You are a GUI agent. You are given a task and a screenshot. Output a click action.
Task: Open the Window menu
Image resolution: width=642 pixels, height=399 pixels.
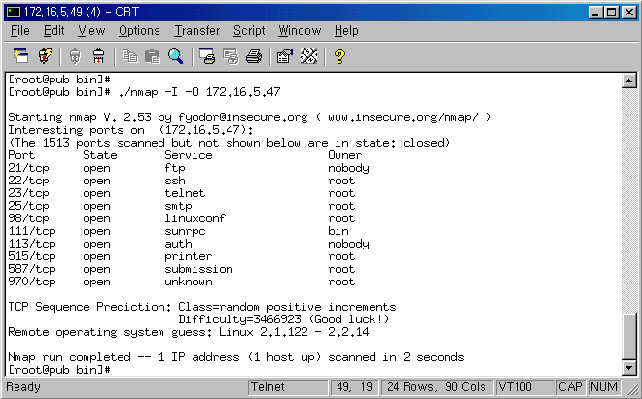pyautogui.click(x=300, y=31)
